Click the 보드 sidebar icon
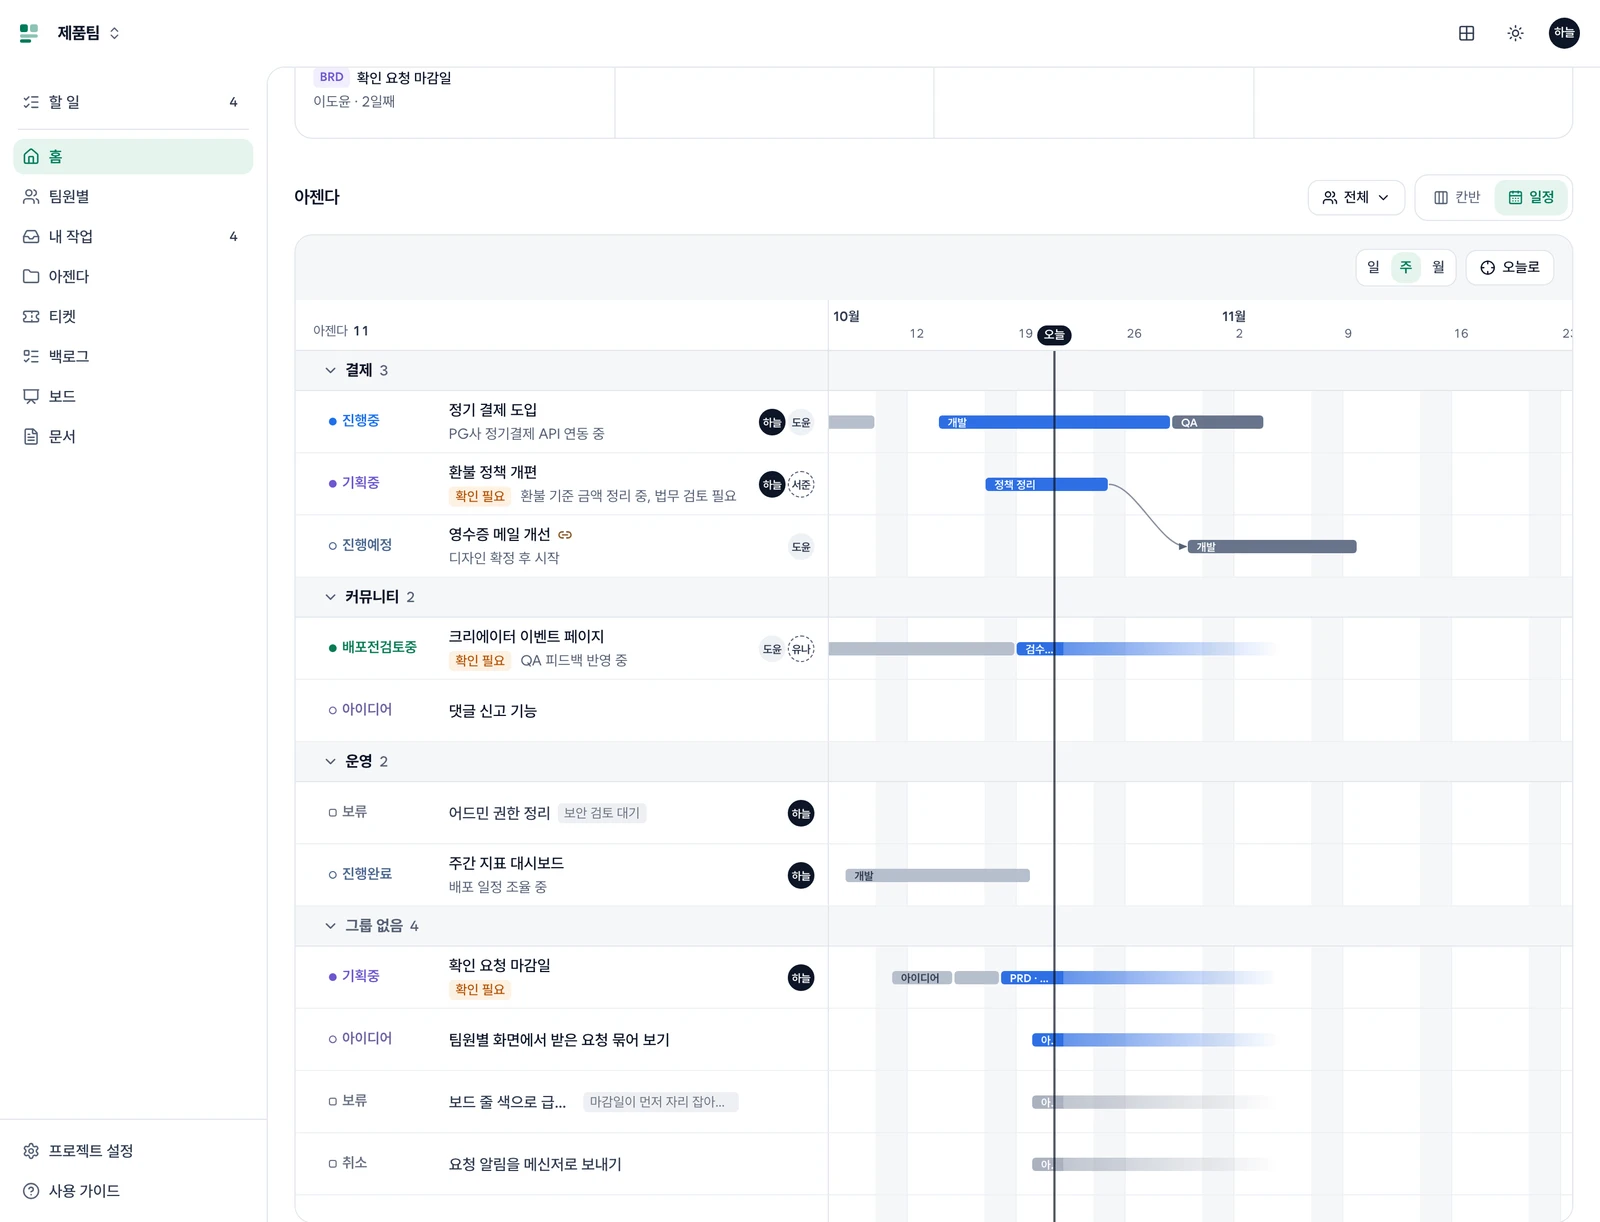The height and width of the screenshot is (1222, 1600). [31, 396]
